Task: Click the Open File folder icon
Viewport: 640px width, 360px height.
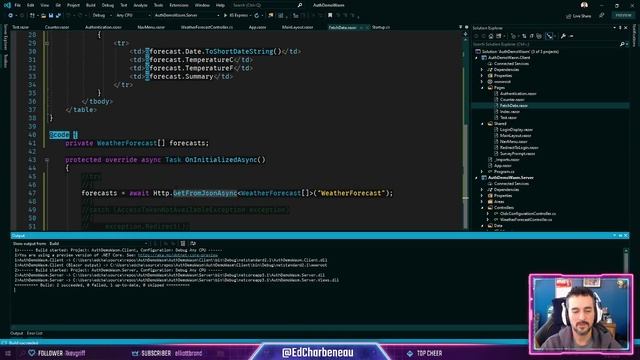Action: click(43, 16)
